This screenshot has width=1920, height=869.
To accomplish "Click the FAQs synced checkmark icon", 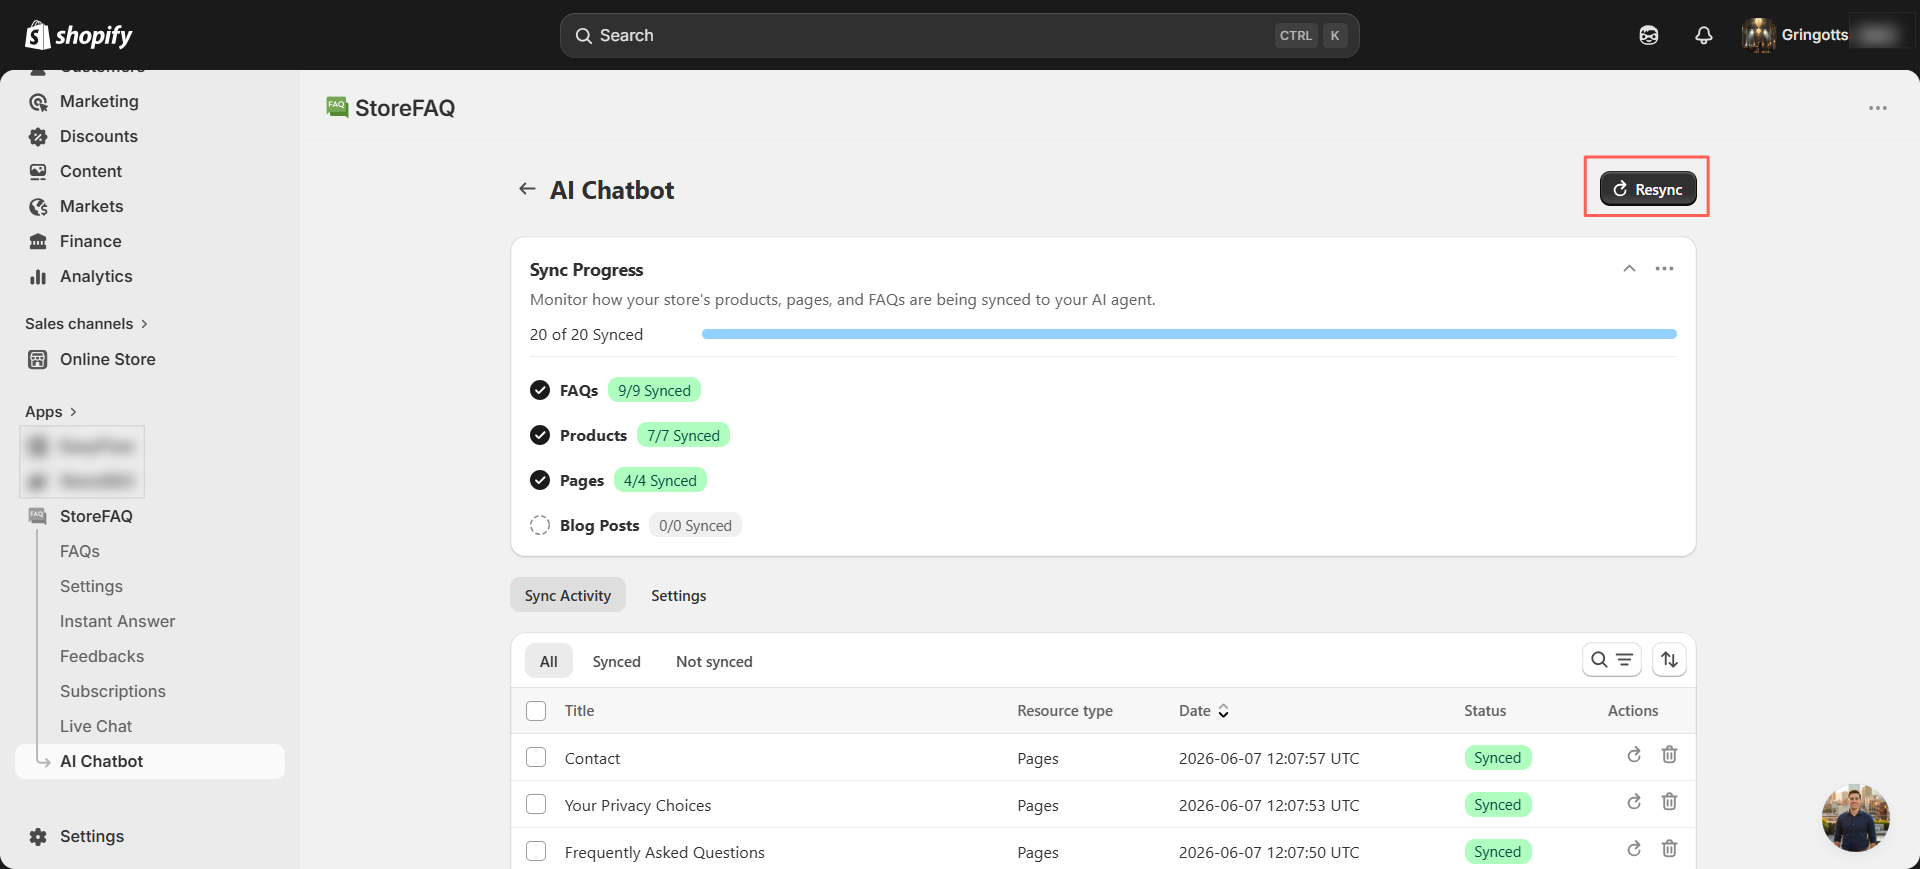I will click(x=540, y=390).
